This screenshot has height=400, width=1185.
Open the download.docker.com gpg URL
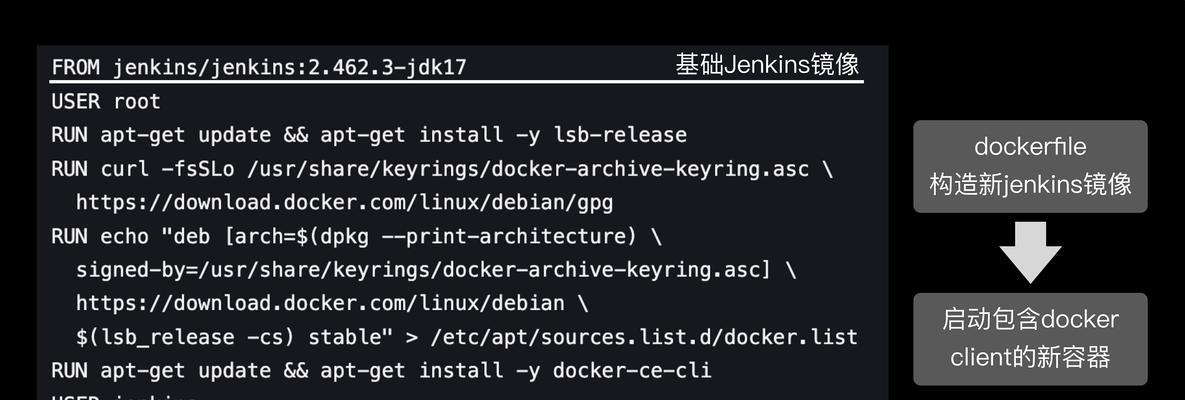click(x=345, y=203)
